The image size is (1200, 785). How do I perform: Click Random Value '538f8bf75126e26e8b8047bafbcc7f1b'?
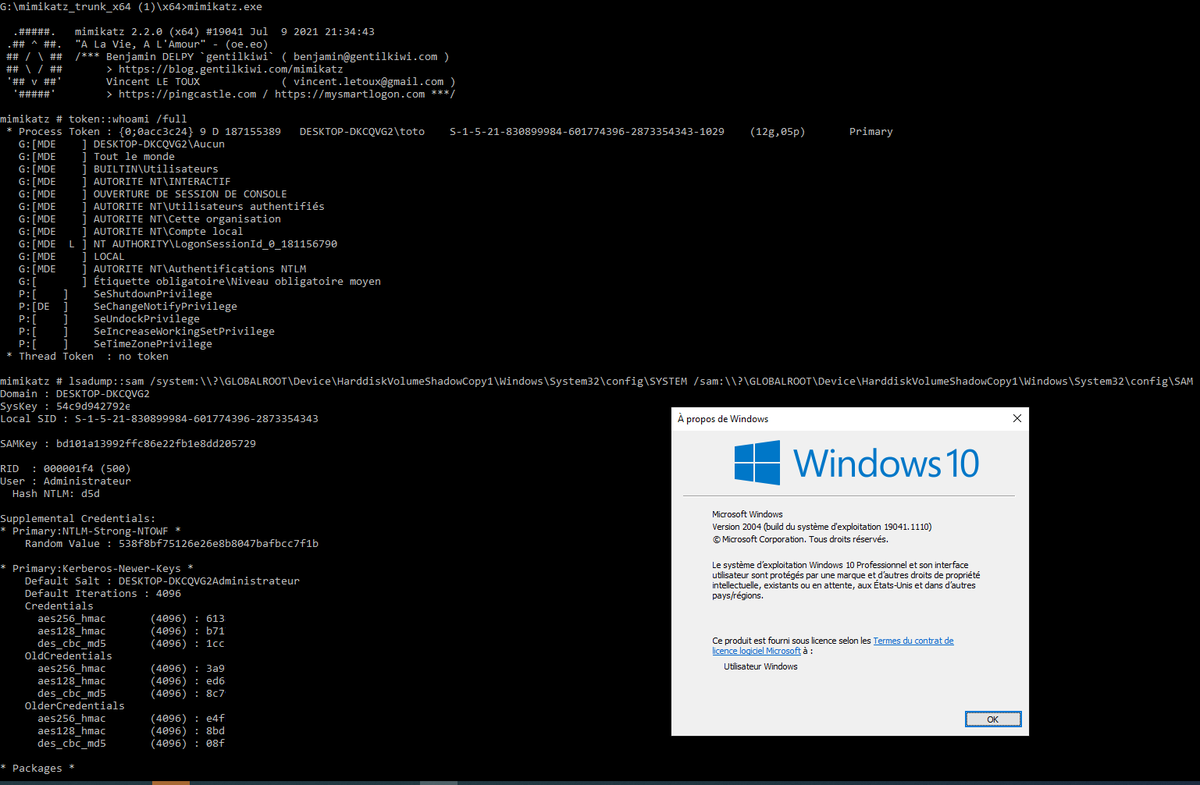click(x=219, y=544)
